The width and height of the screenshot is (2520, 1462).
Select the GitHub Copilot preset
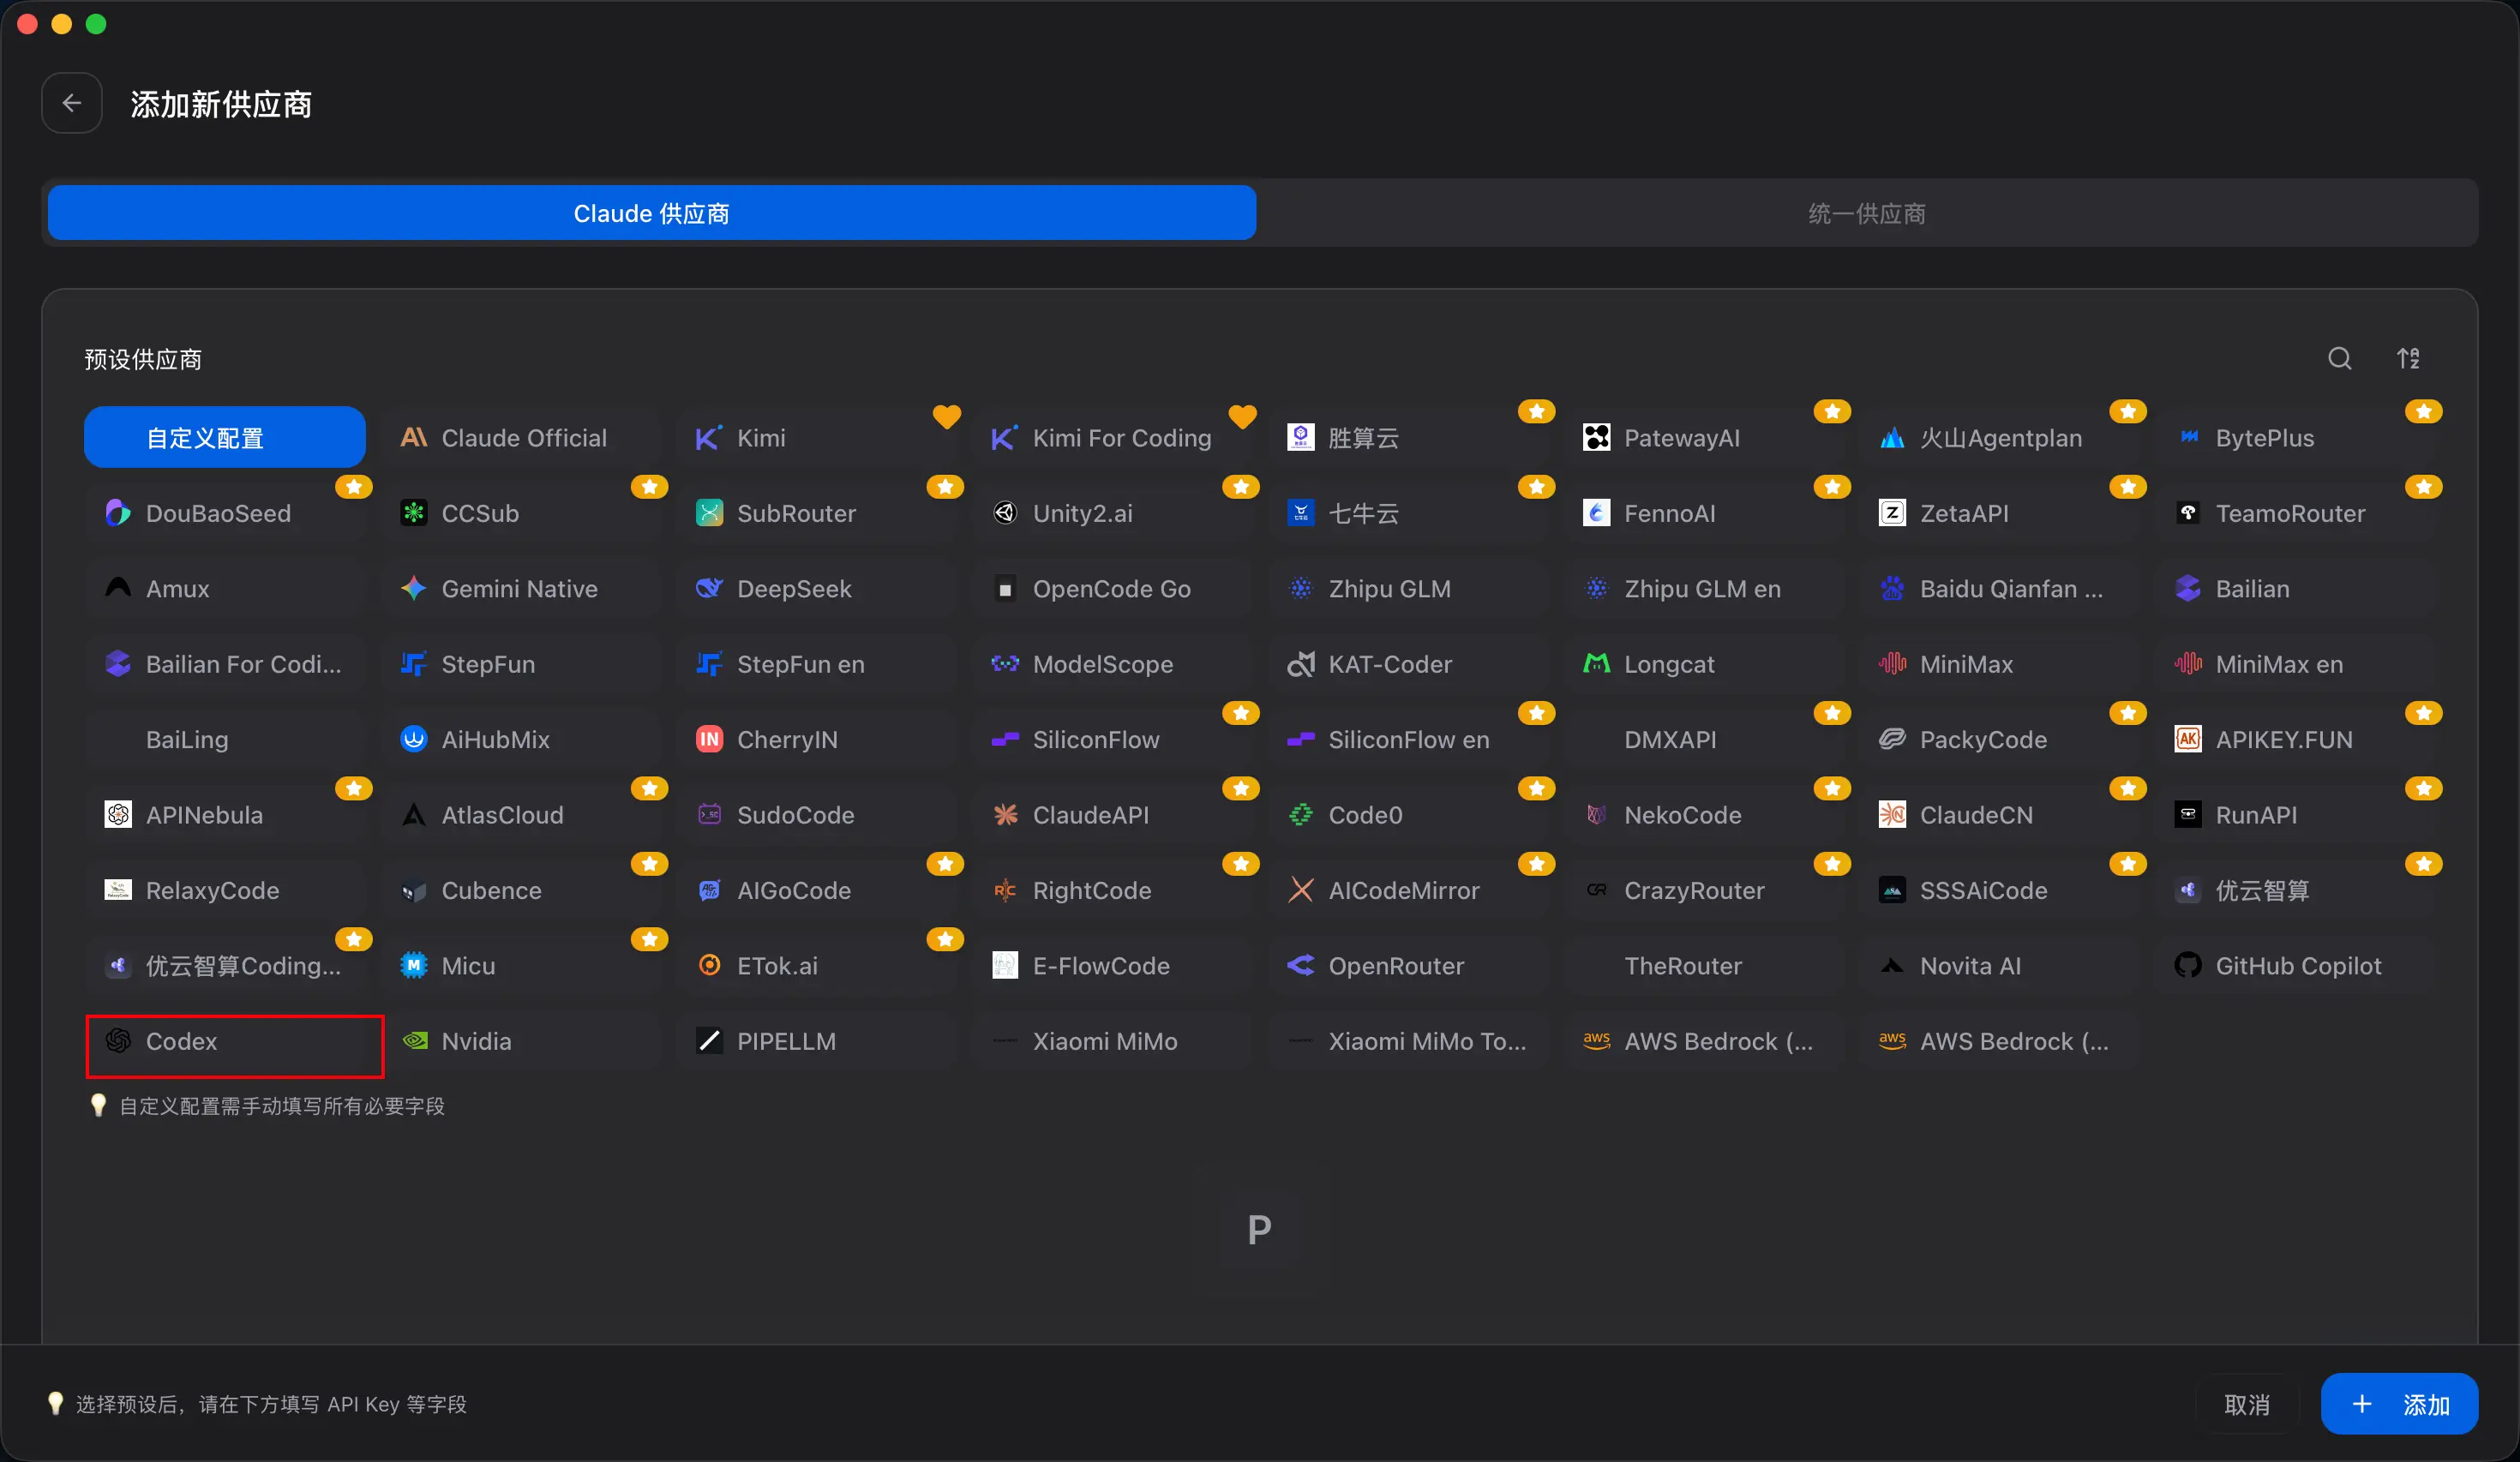coord(2296,965)
